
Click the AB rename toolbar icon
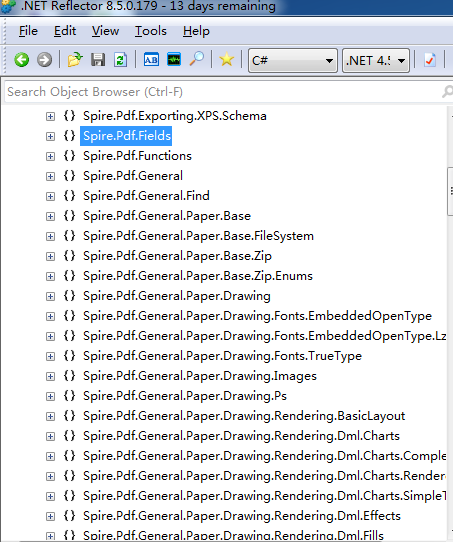pyautogui.click(x=151, y=60)
